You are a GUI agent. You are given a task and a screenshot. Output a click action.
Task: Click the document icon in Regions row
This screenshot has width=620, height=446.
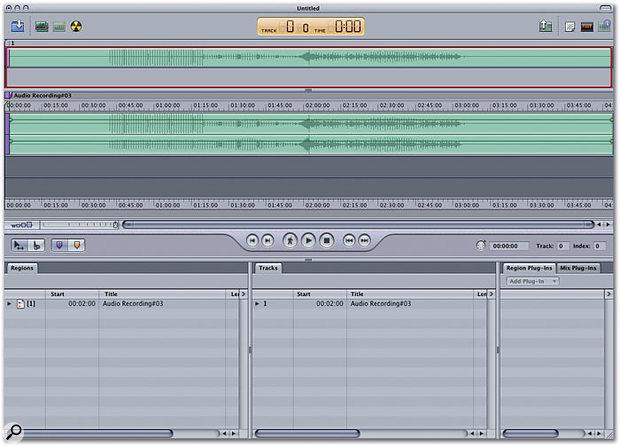(21, 304)
